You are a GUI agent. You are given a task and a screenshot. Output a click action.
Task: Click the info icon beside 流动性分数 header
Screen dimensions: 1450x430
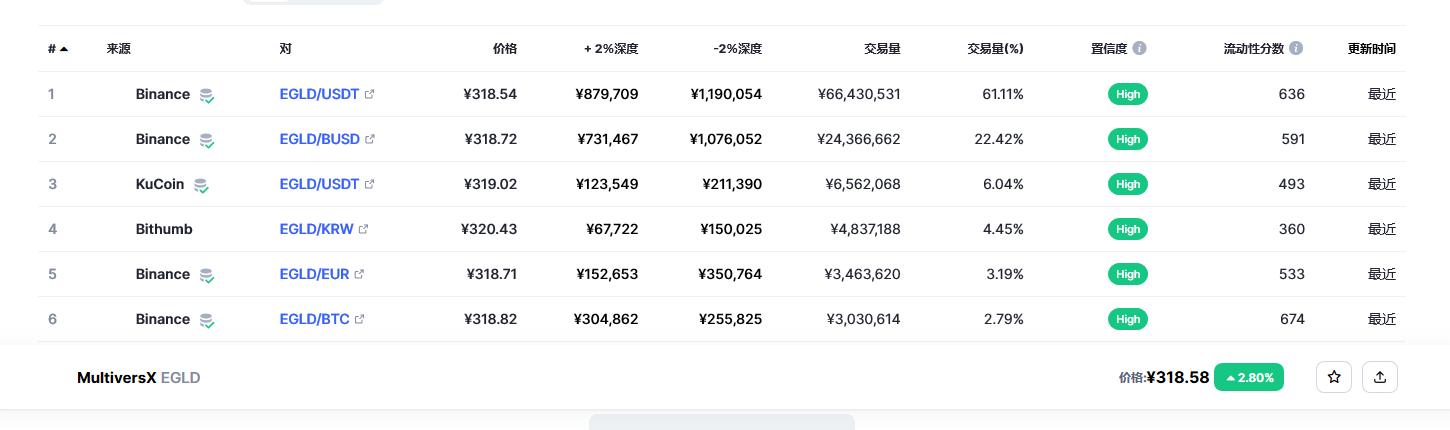(x=1296, y=48)
